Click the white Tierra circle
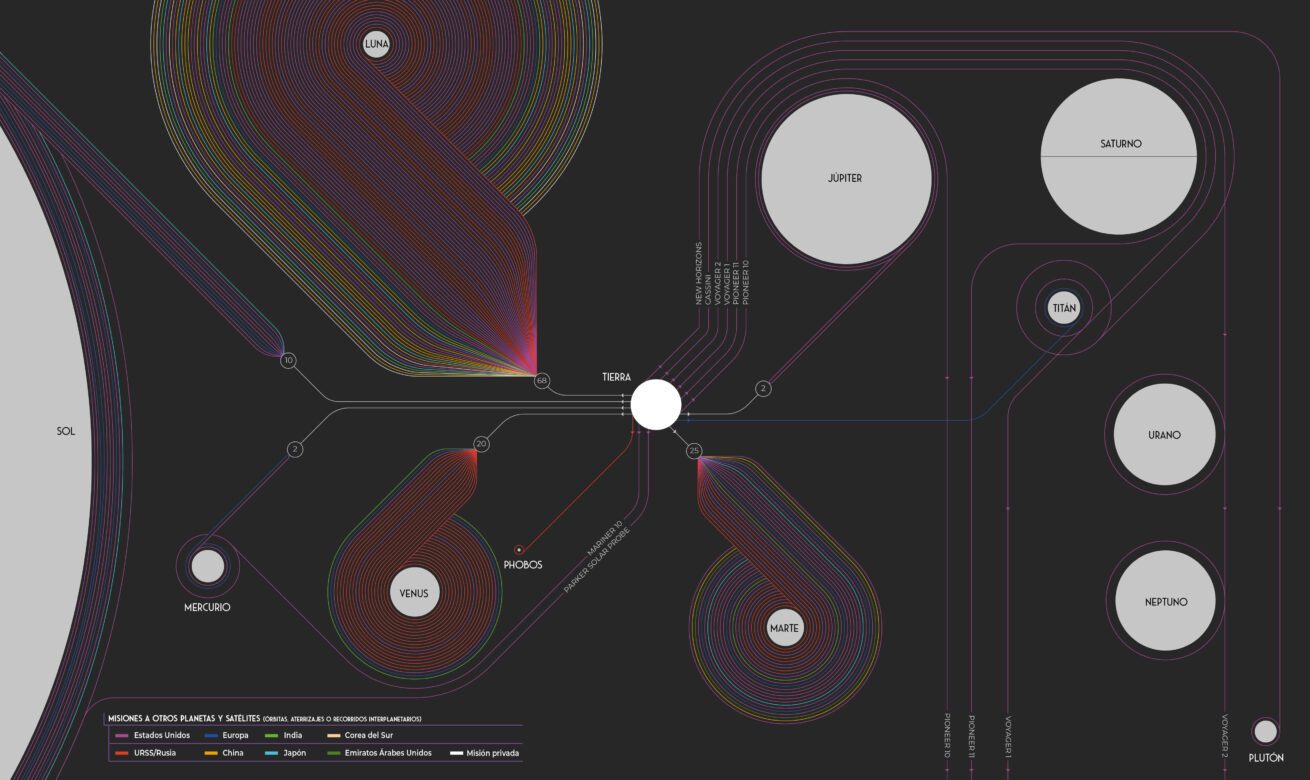The width and height of the screenshot is (1310, 780). (x=656, y=405)
